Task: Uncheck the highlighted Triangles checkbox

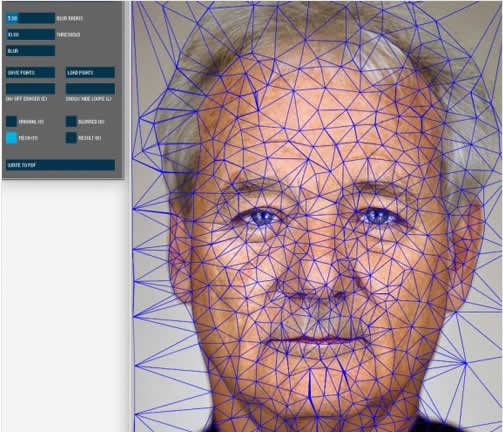Action: pyautogui.click(x=11, y=138)
